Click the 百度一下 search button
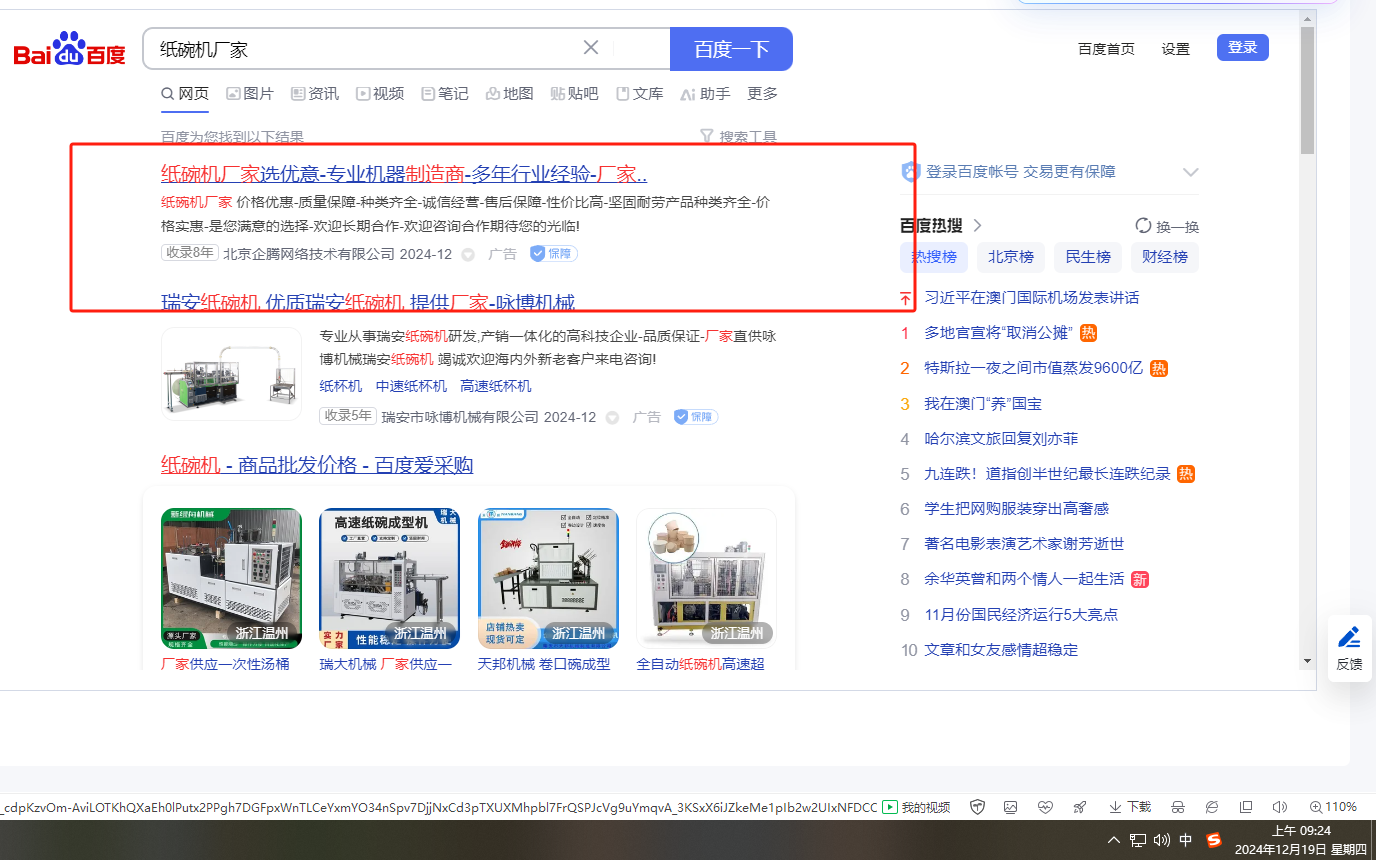The height and width of the screenshot is (860, 1376). pos(731,49)
